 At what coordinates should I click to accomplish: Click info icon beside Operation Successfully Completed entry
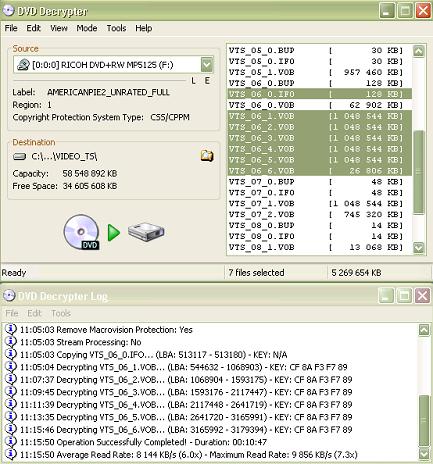(11, 441)
